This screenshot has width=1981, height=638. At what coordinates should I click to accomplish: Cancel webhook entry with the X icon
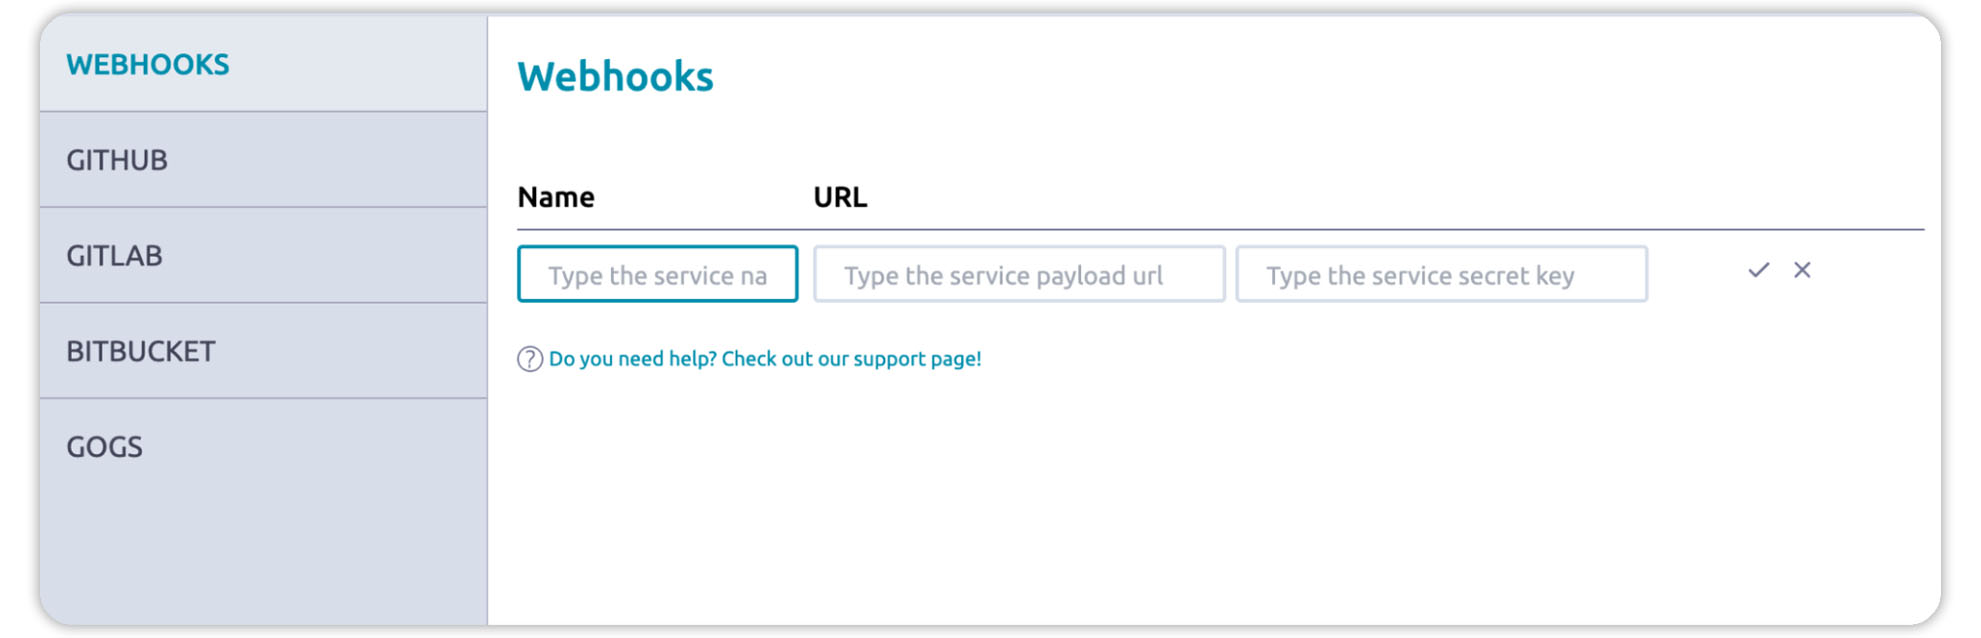pyautogui.click(x=1802, y=271)
